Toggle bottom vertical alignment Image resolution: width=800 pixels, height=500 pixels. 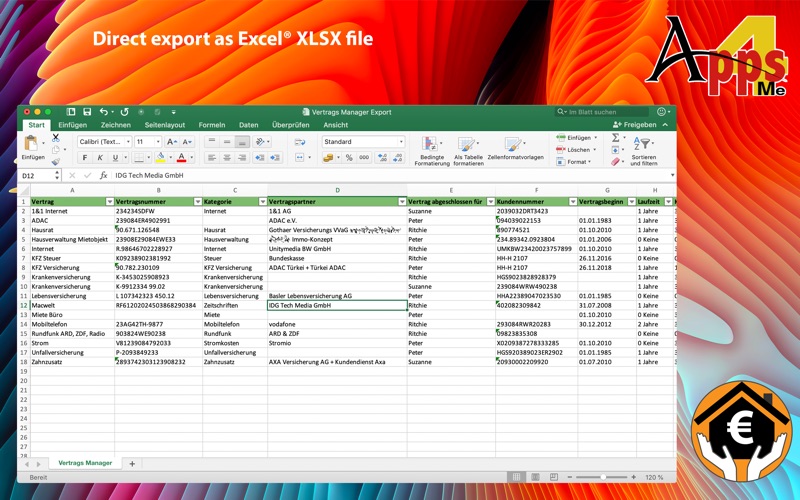coord(242,142)
